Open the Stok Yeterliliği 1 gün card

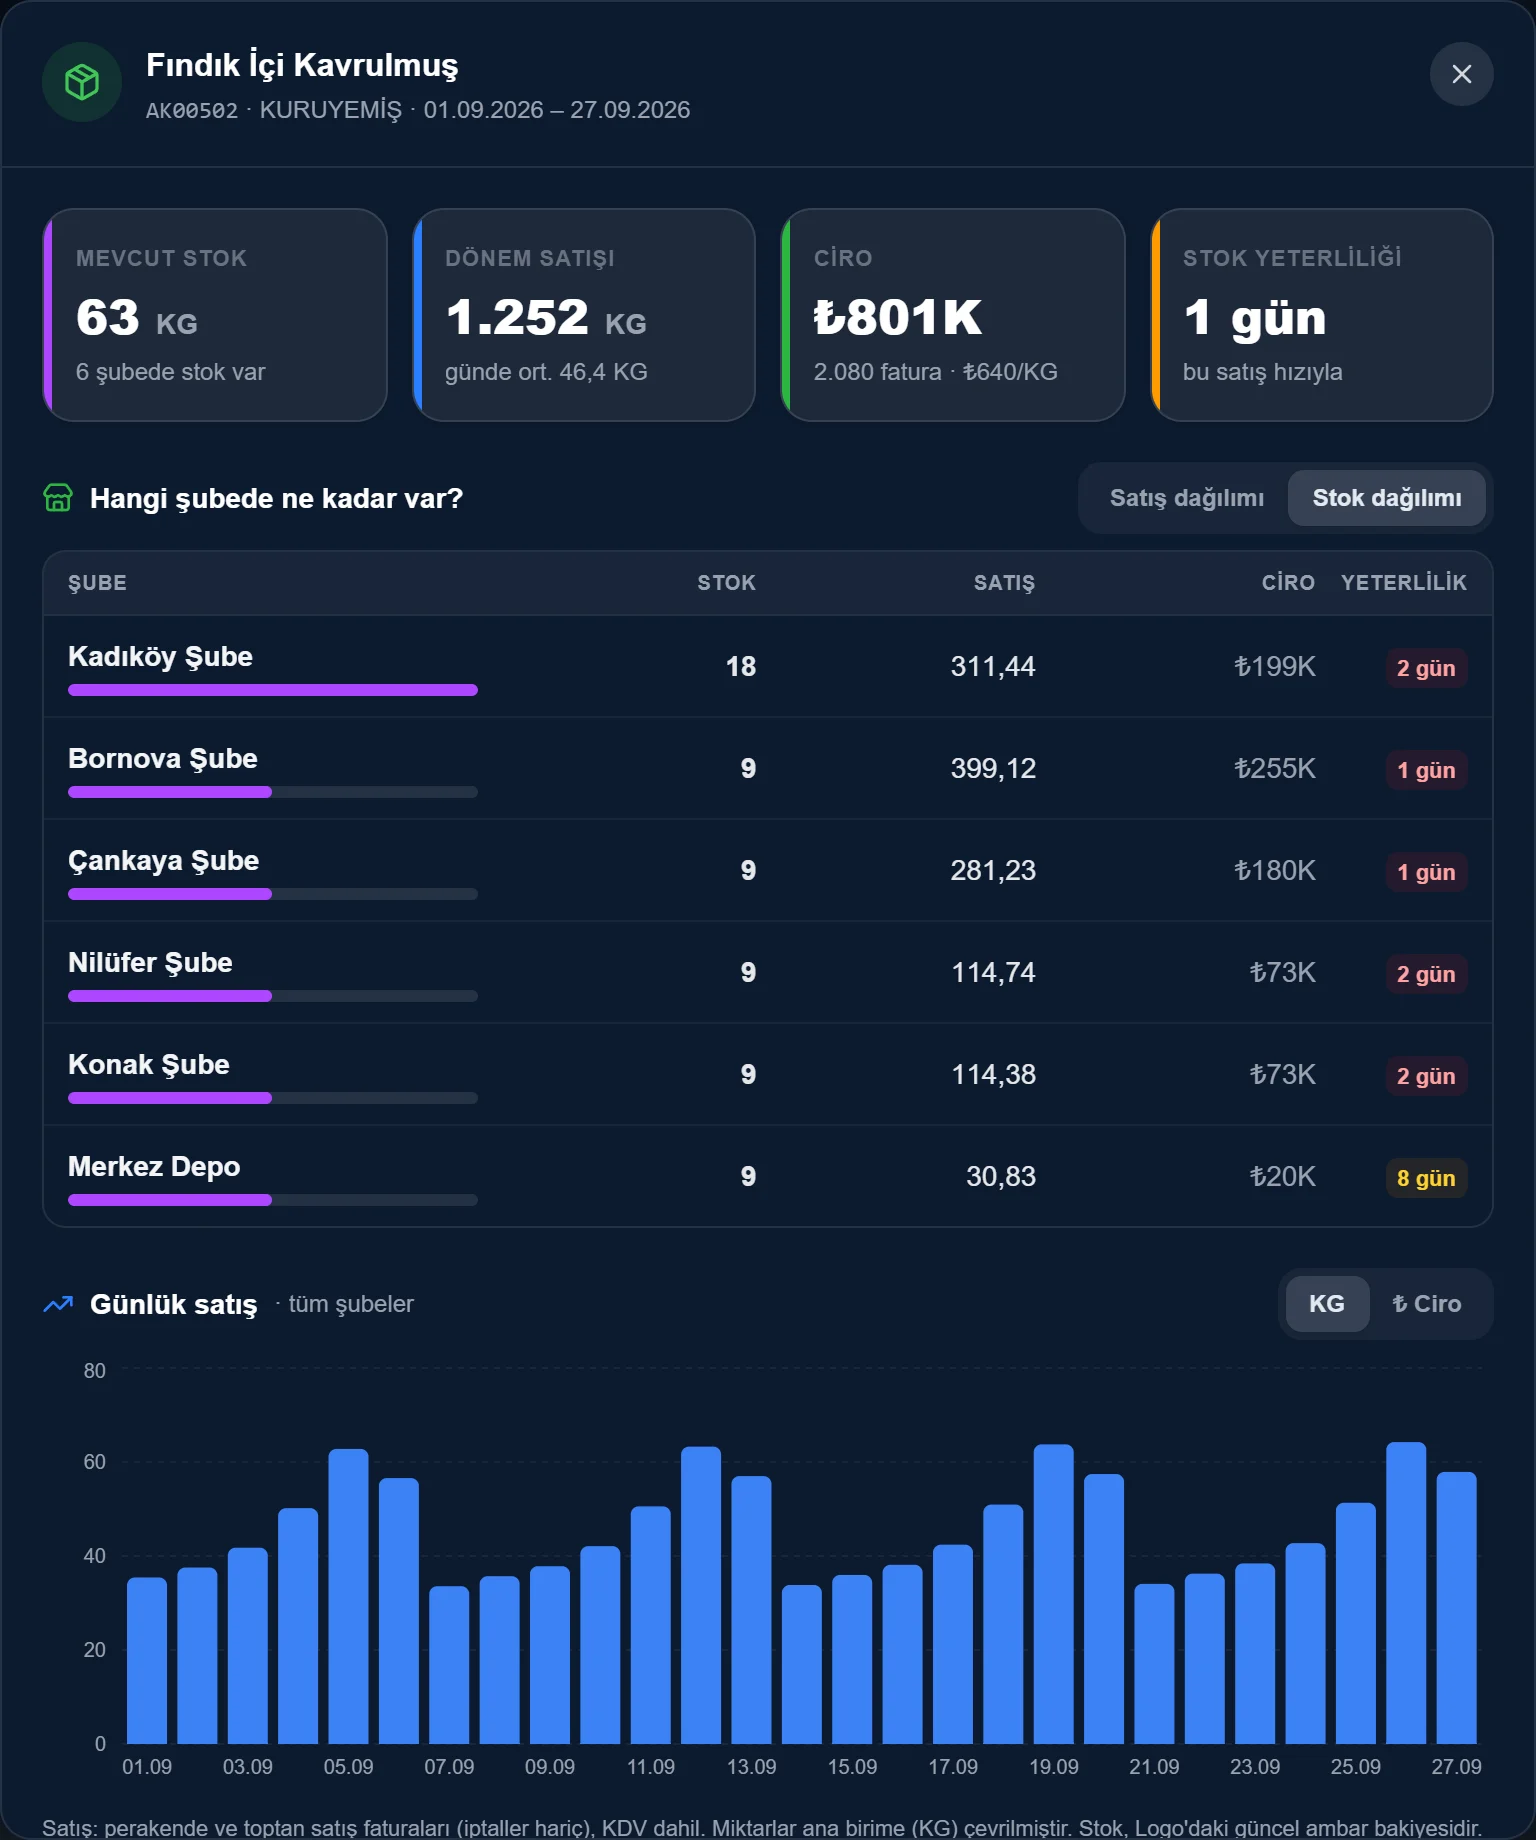tap(1322, 315)
